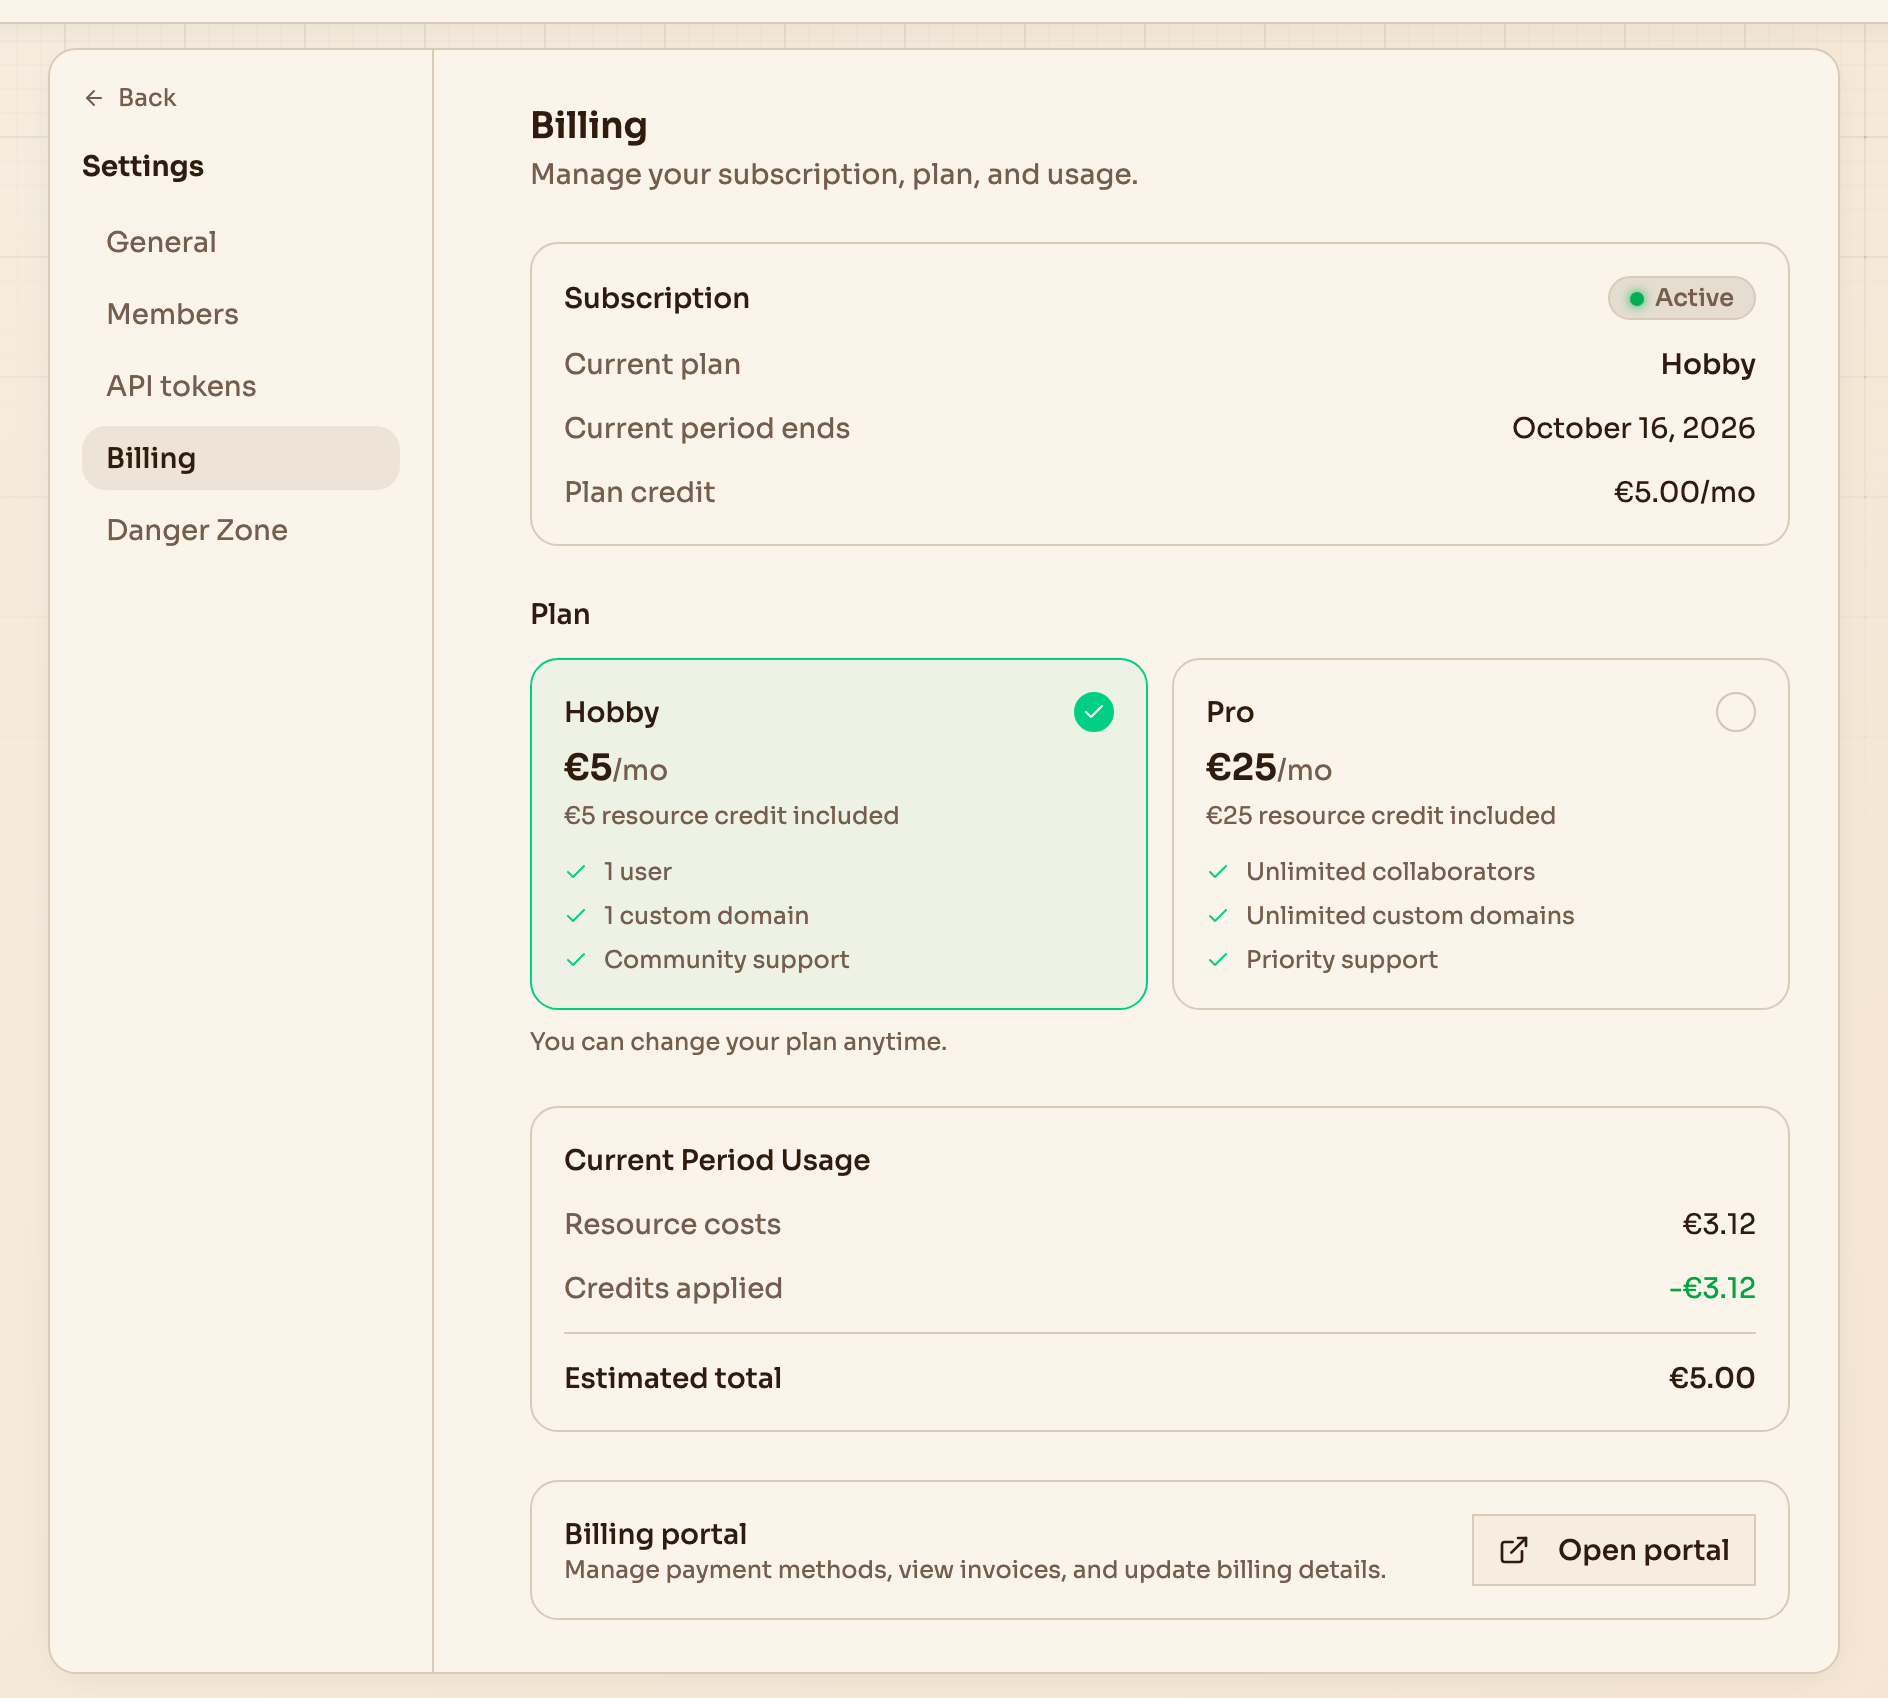Click the October 16, 2026 date value
The image size is (1888, 1698).
1633,428
